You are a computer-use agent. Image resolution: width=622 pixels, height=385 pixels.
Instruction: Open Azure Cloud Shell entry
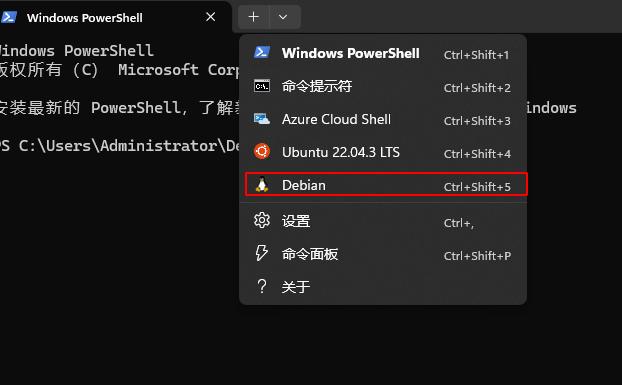pyautogui.click(x=383, y=119)
